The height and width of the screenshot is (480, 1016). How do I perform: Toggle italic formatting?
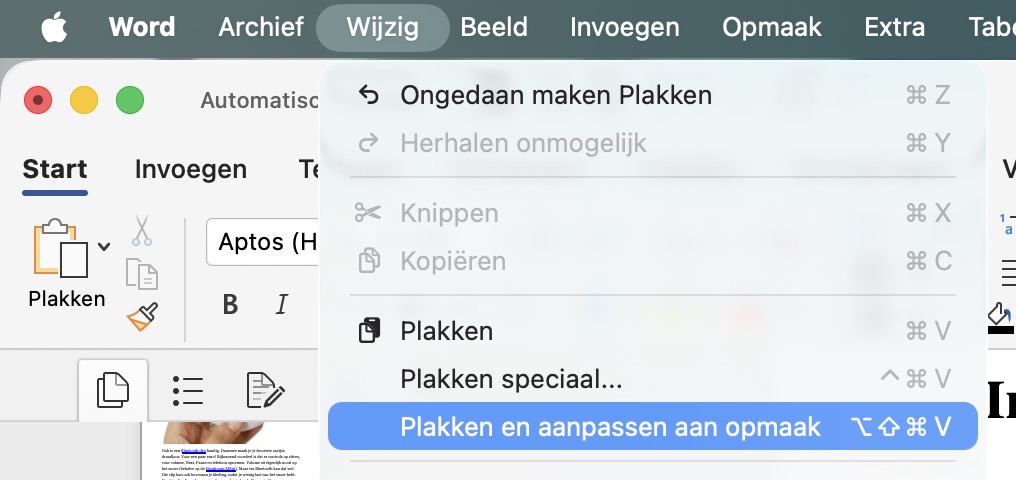tap(282, 304)
